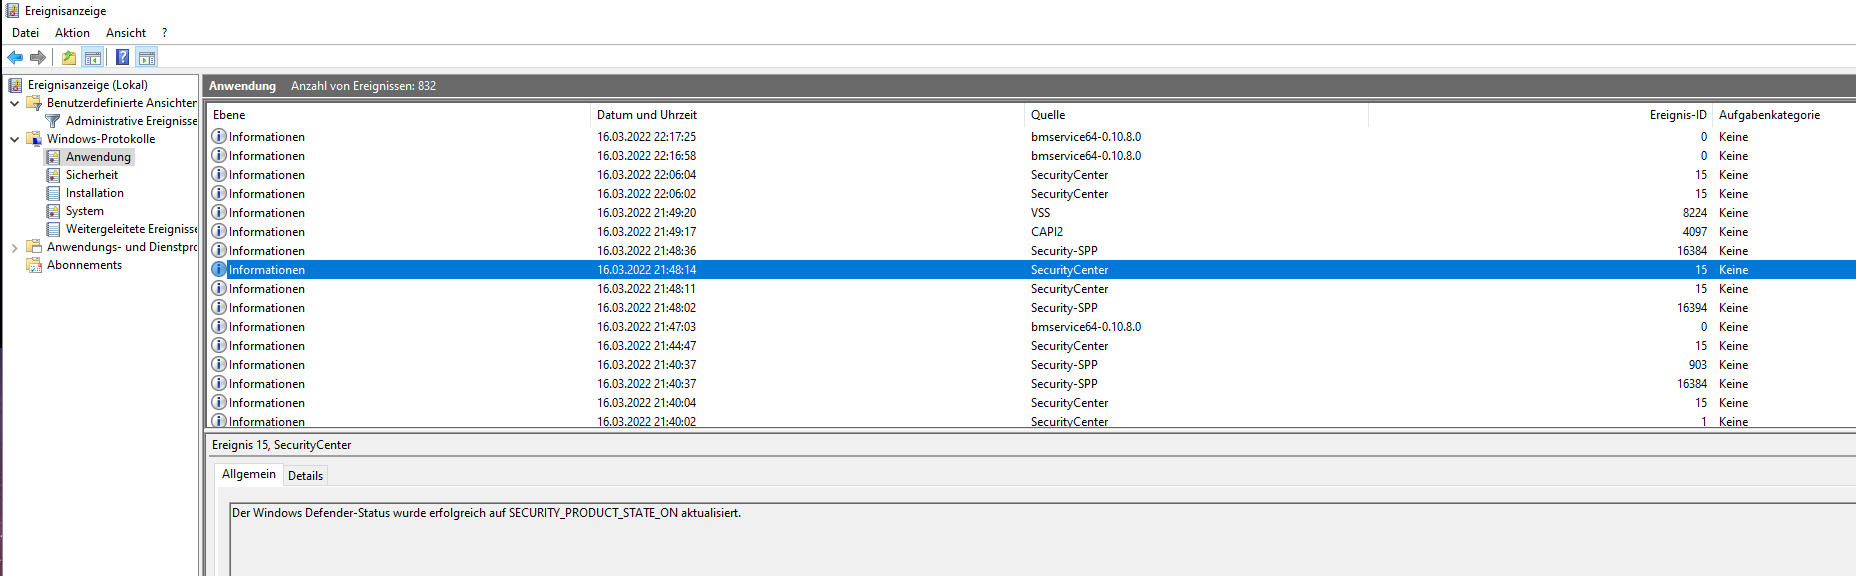Click the Weitergeleitete Ereignisse log icon
This screenshot has width=1856, height=576.
point(53,229)
